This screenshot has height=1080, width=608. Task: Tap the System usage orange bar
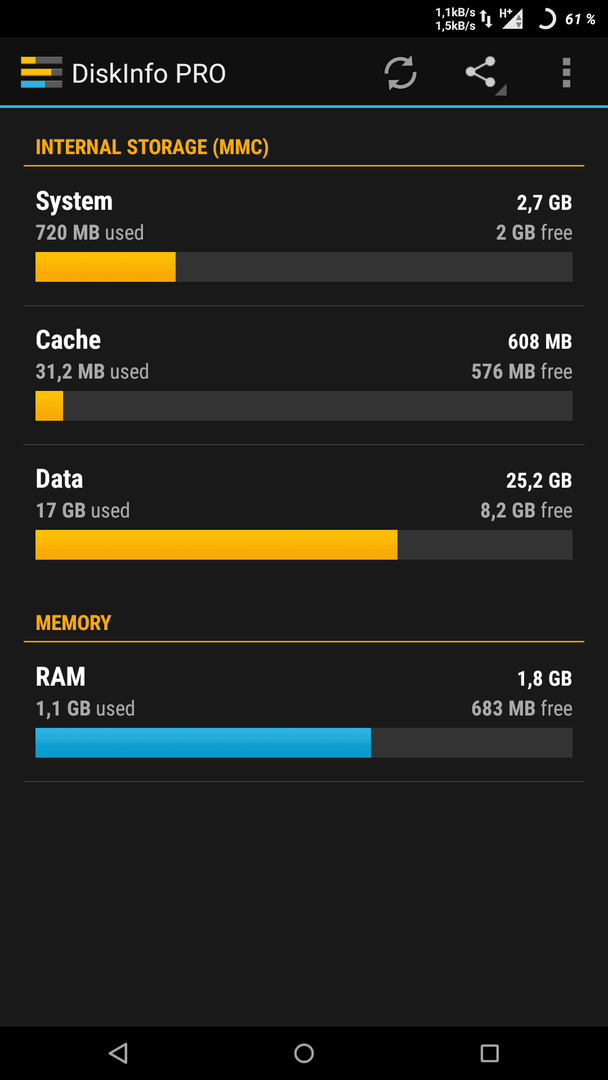click(105, 267)
